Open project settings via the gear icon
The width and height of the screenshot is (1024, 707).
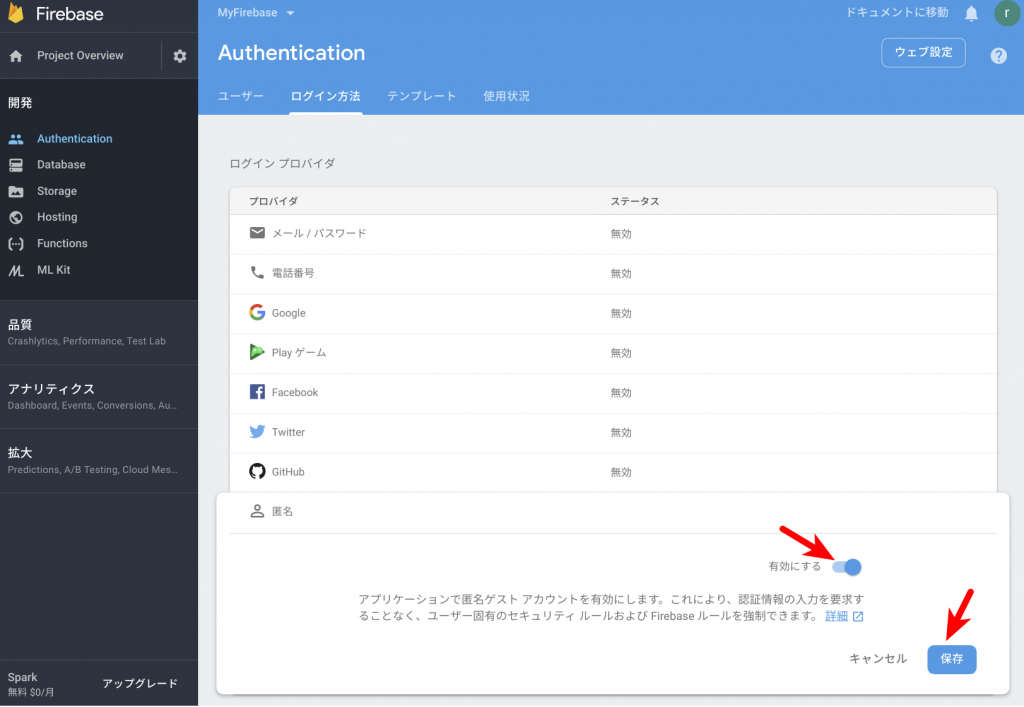pyautogui.click(x=177, y=56)
